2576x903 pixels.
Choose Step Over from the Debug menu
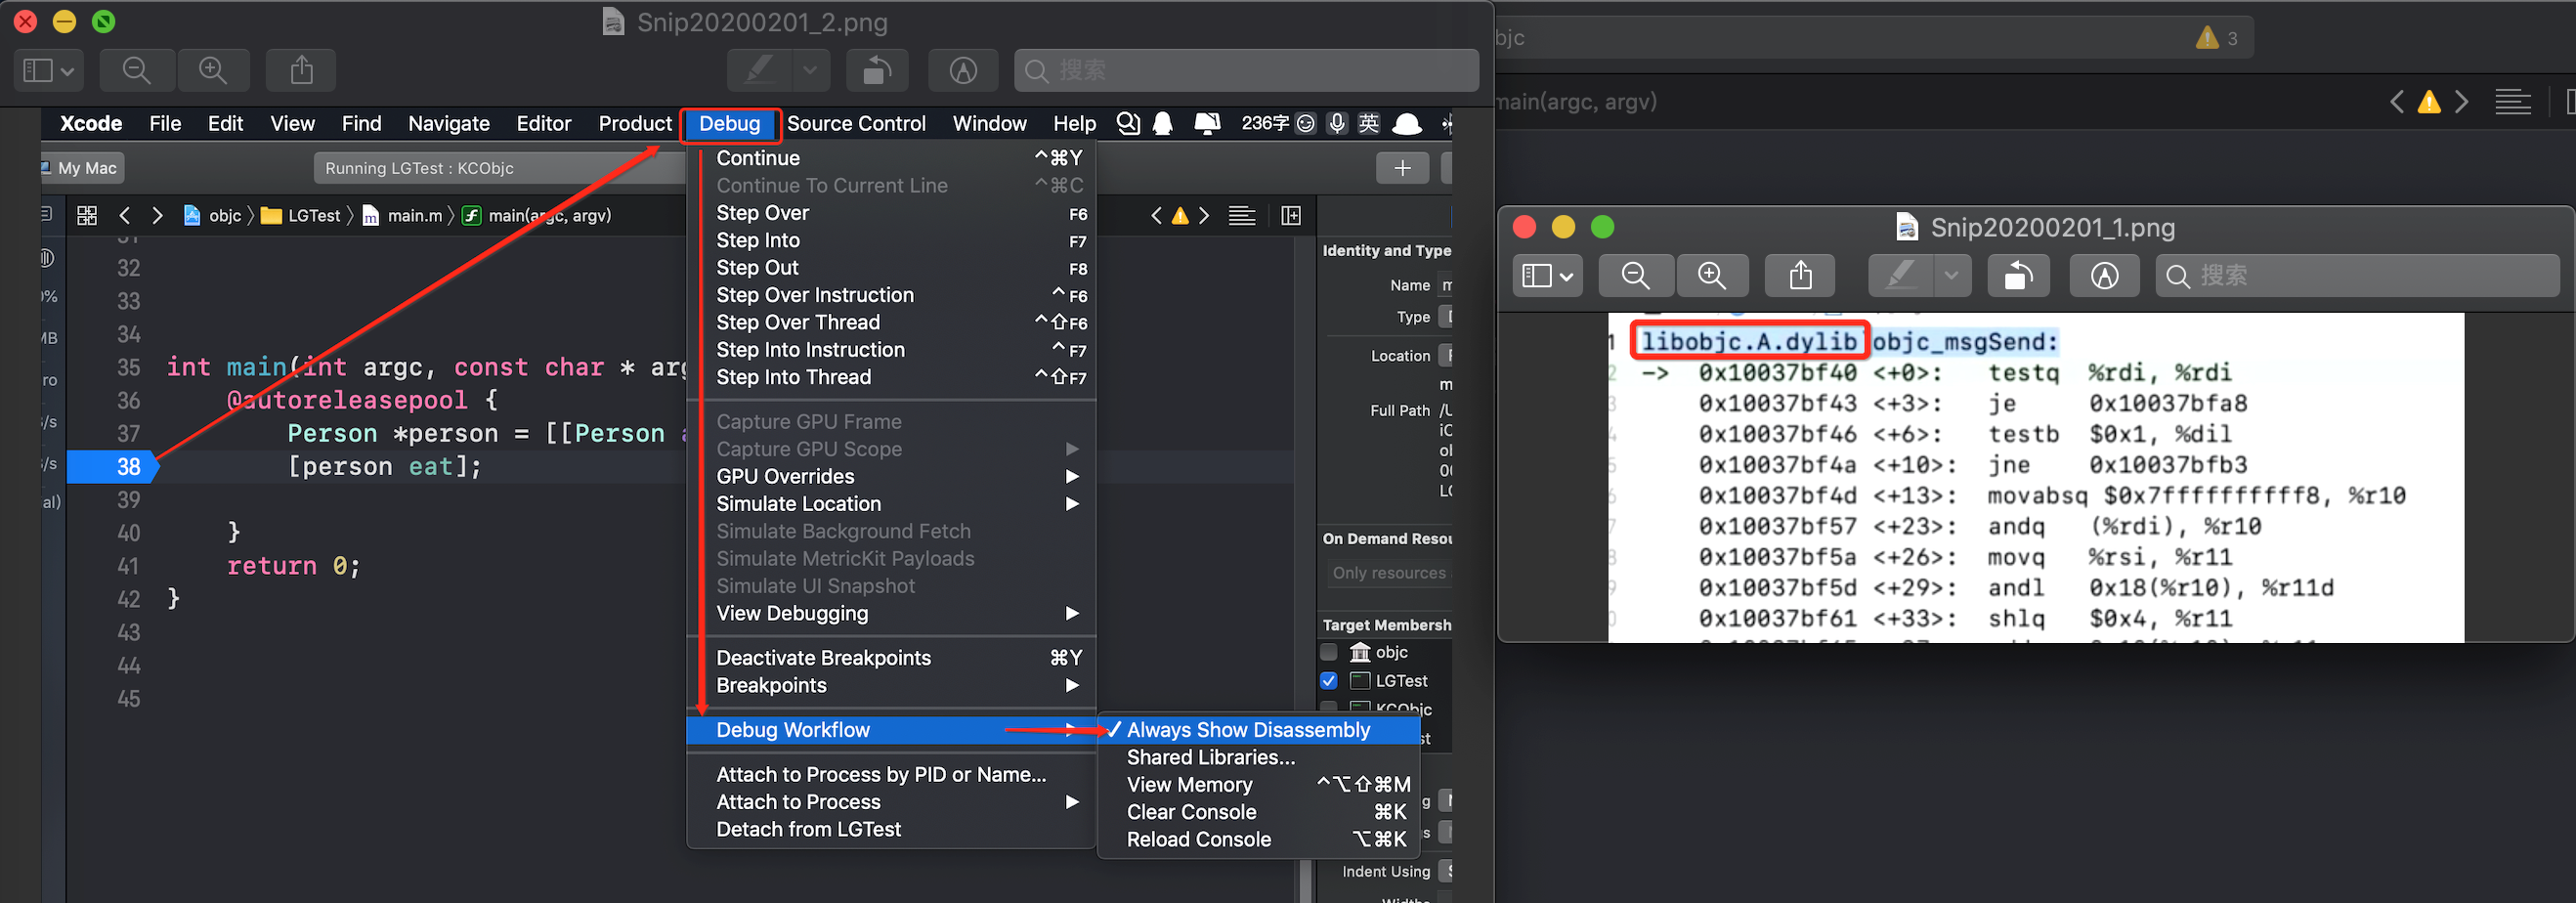point(890,213)
